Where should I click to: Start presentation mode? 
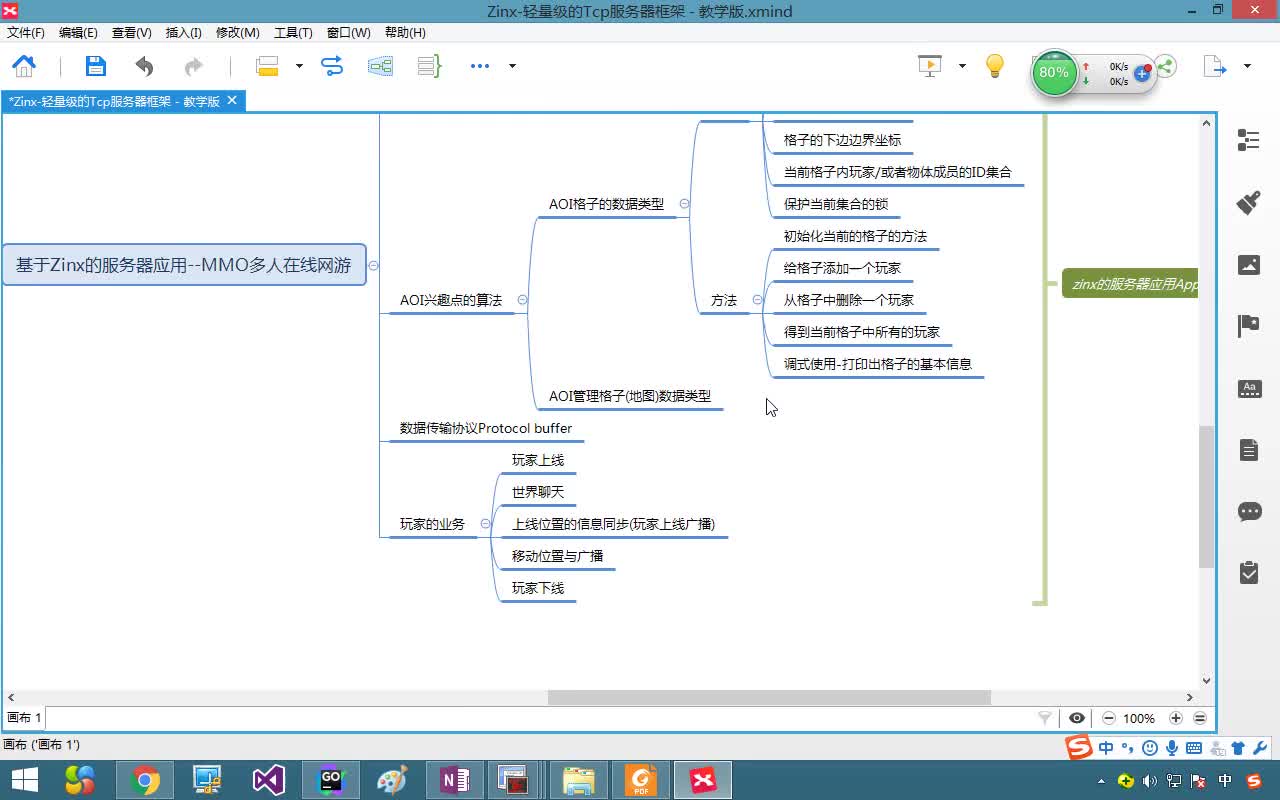click(x=930, y=66)
